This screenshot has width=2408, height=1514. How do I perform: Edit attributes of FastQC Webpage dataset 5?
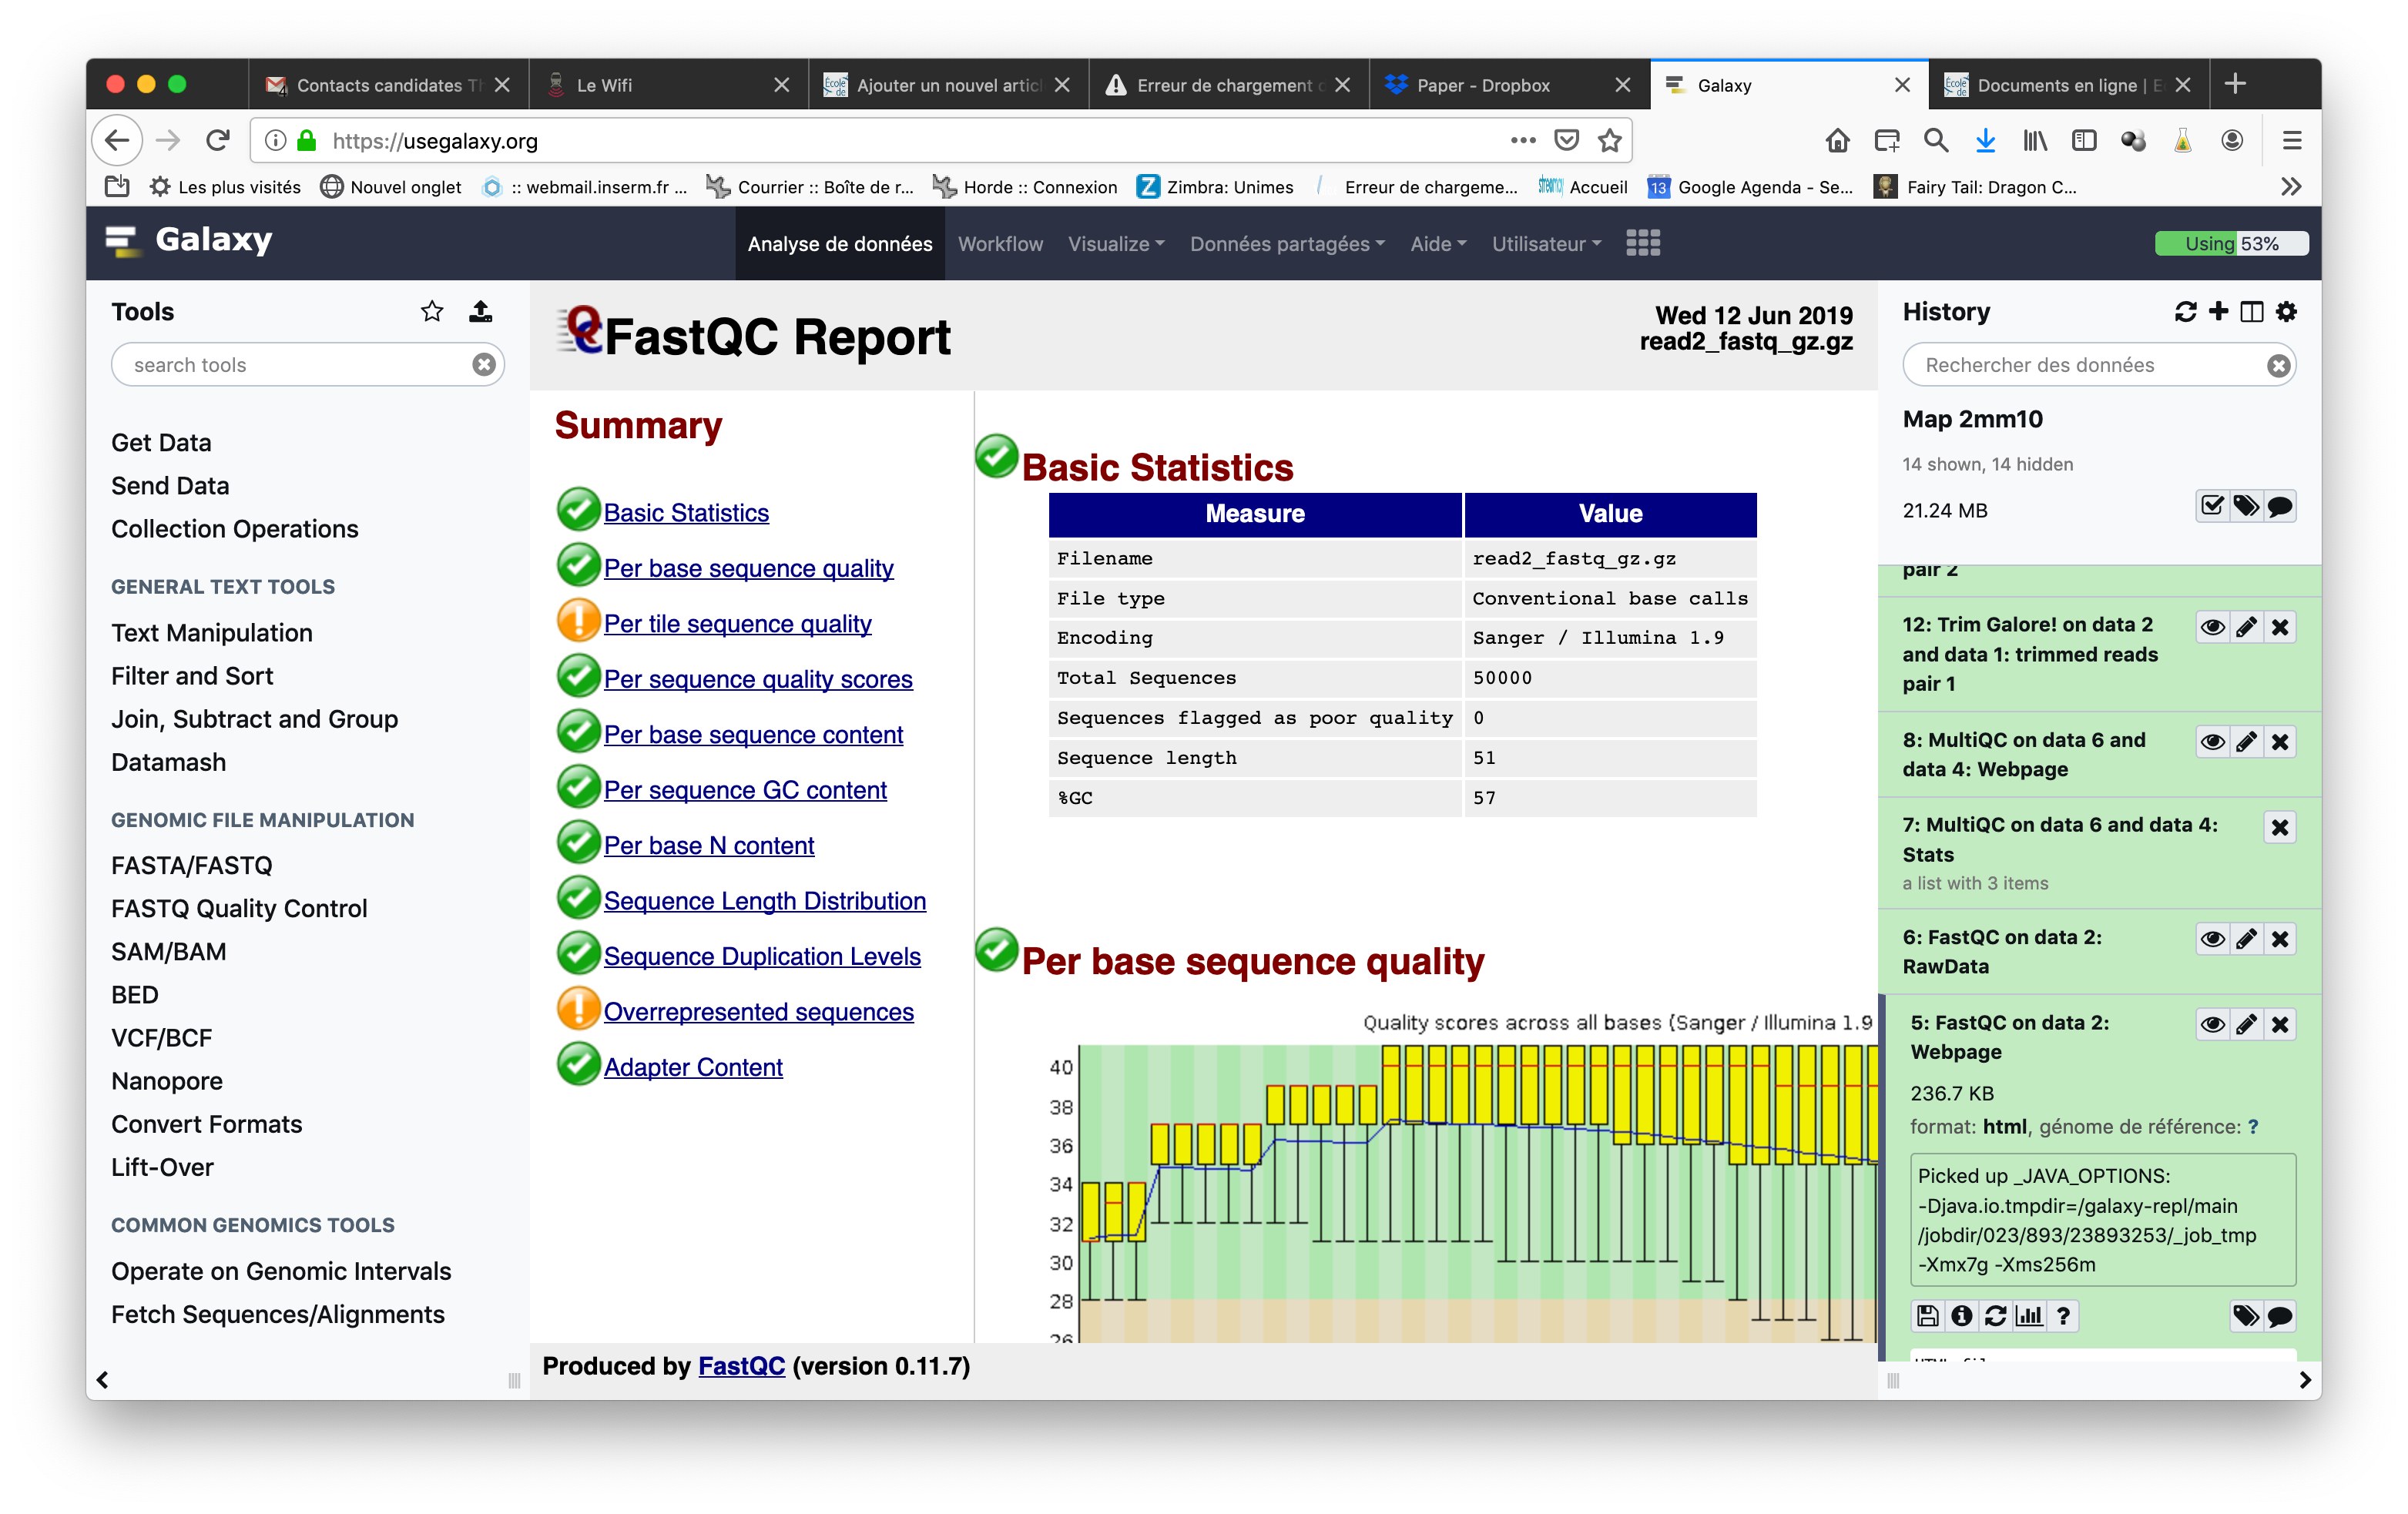point(2246,1024)
